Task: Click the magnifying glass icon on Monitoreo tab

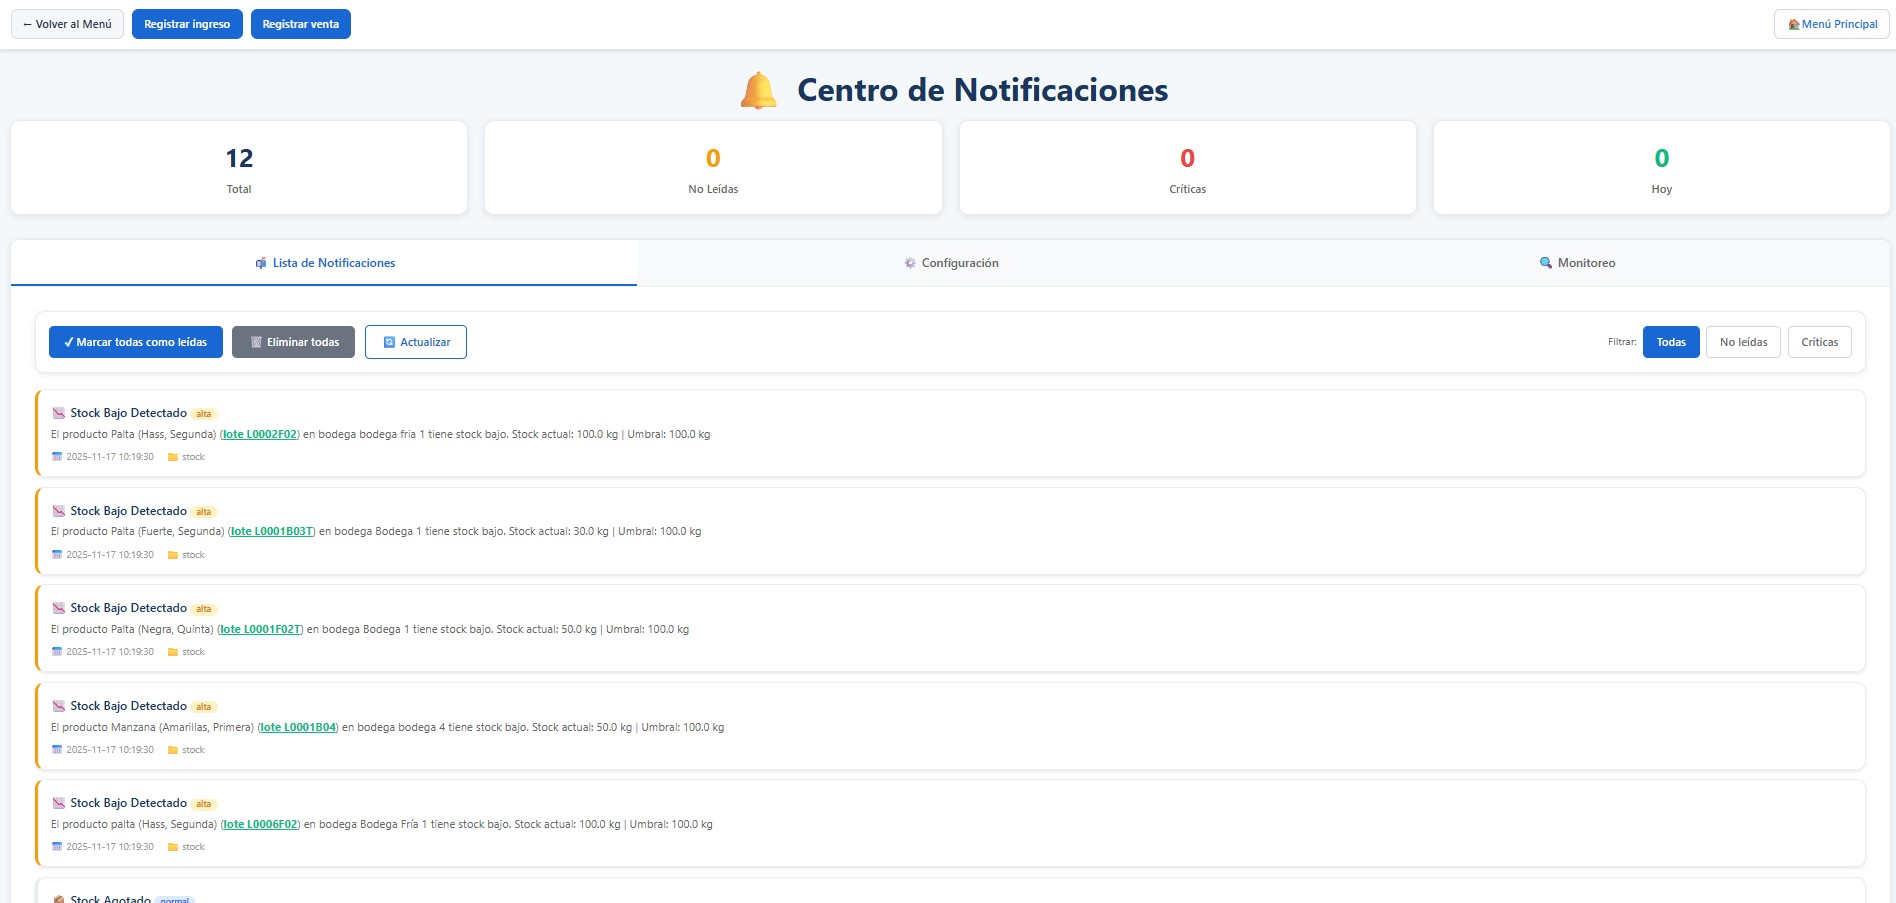Action: pos(1543,263)
